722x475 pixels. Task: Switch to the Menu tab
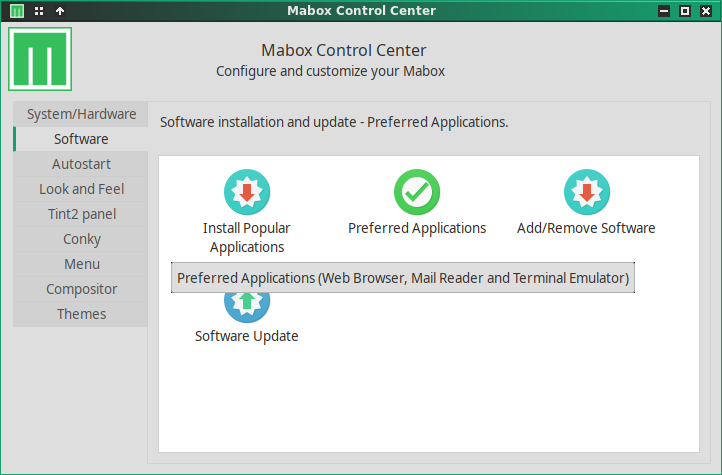coord(81,264)
